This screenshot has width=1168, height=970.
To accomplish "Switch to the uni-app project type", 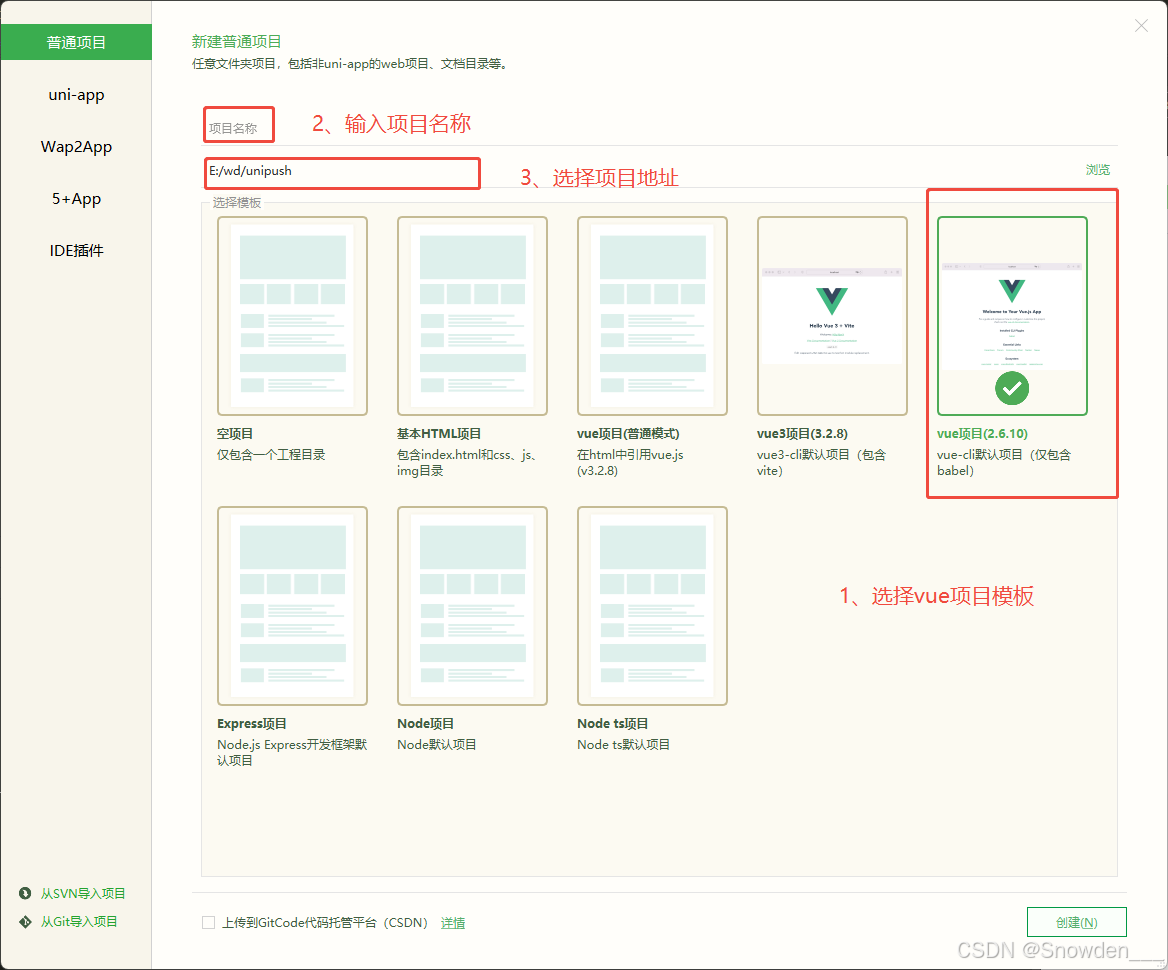I will click(76, 95).
